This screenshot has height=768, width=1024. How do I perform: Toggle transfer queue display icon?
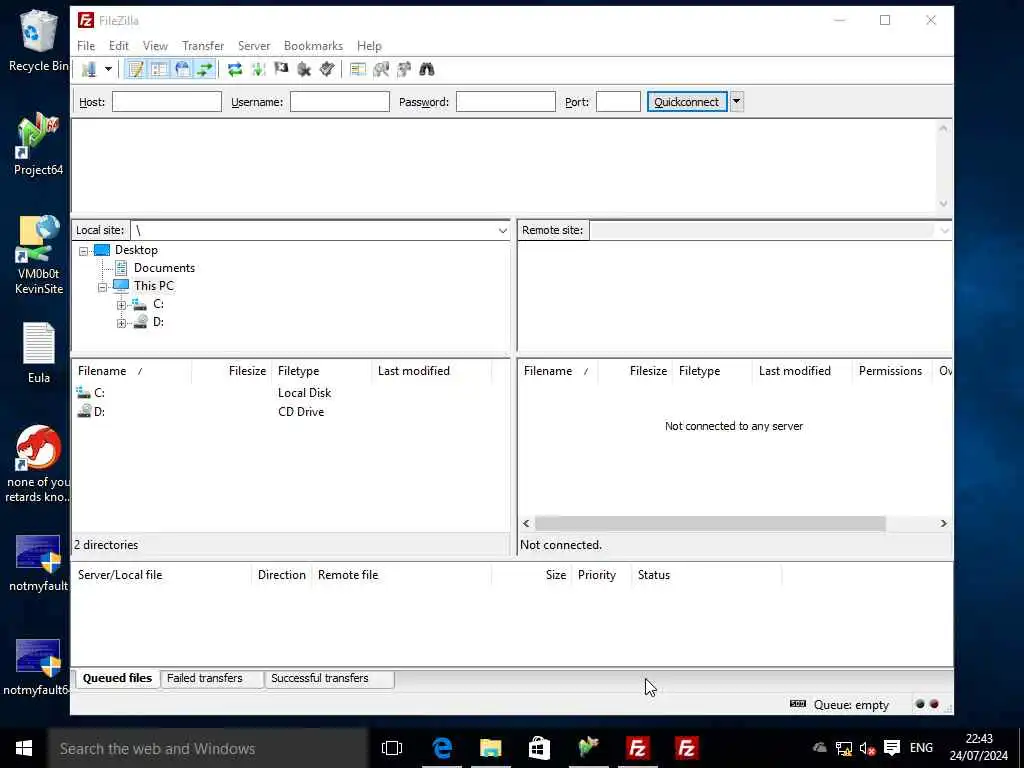coord(205,69)
